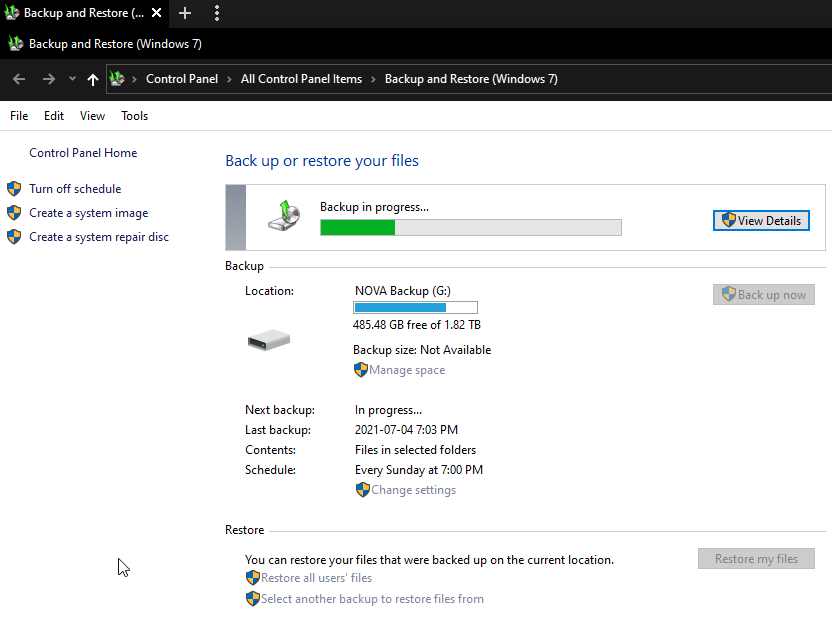Expand chevron after All Control Panel Items
The width and height of the screenshot is (832, 623).
[x=374, y=80]
